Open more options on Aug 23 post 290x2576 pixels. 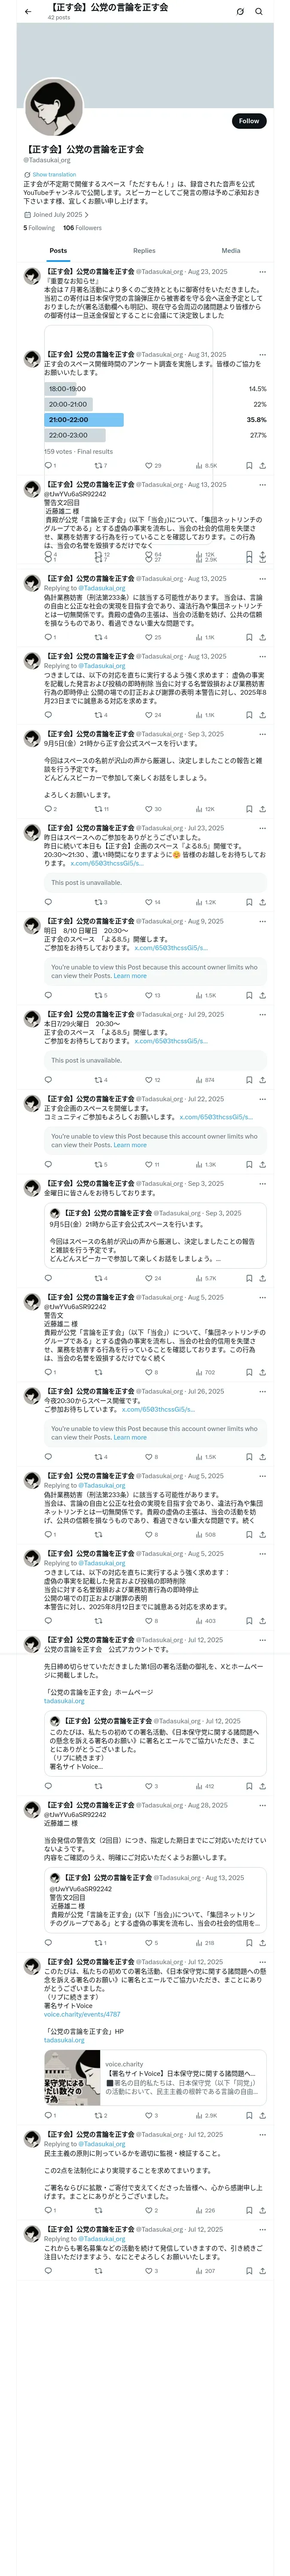point(262,271)
